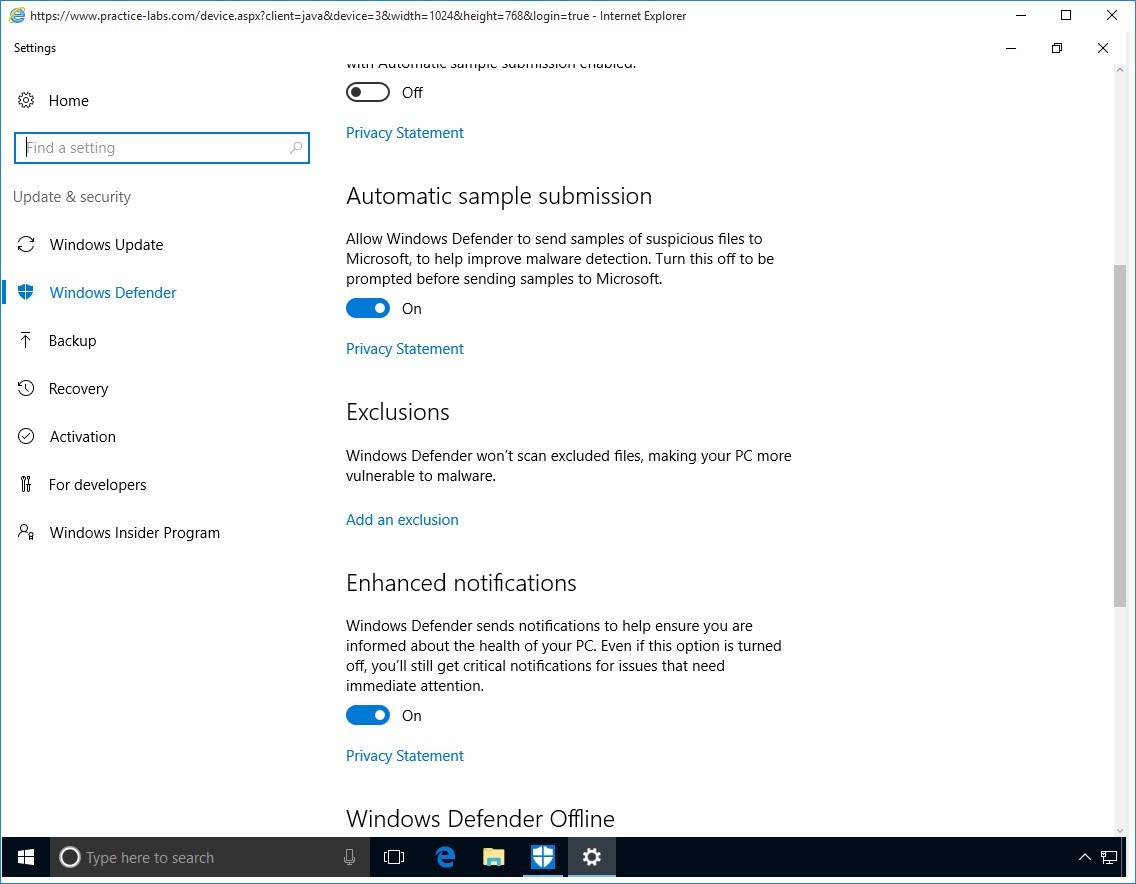Open the Windows Start menu
Viewport: 1136px width, 884px height.
25,857
